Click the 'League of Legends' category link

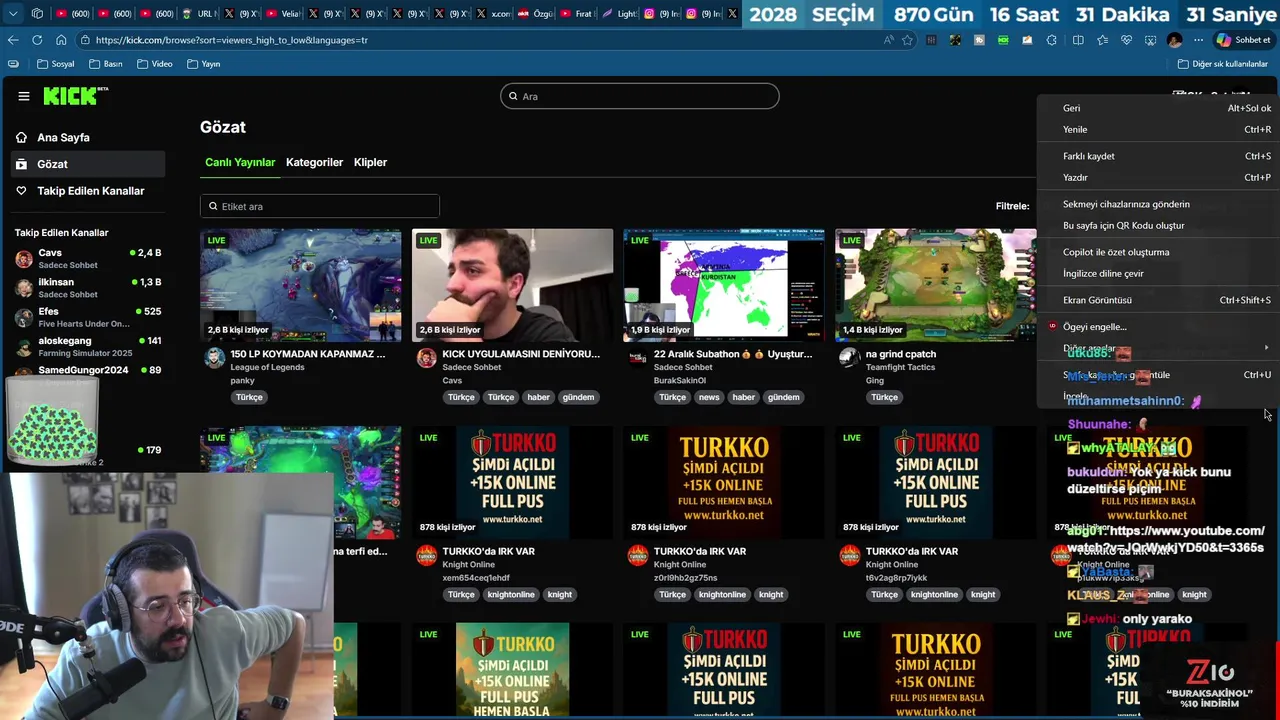tap(267, 367)
